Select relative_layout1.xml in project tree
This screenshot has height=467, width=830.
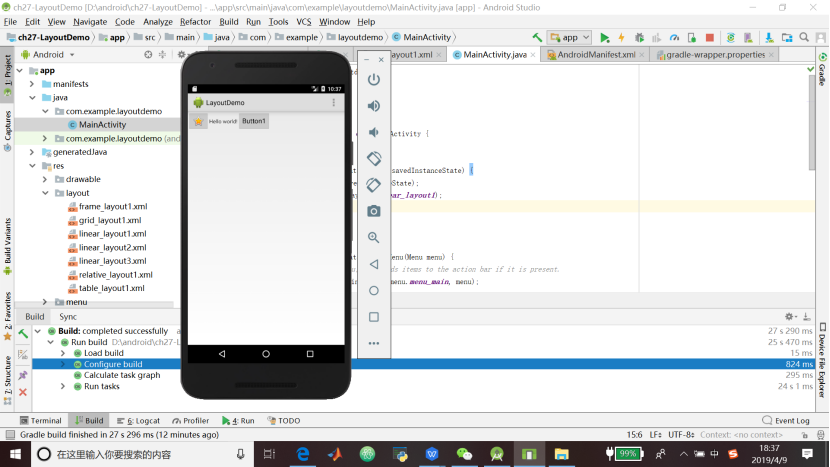tap(115, 274)
